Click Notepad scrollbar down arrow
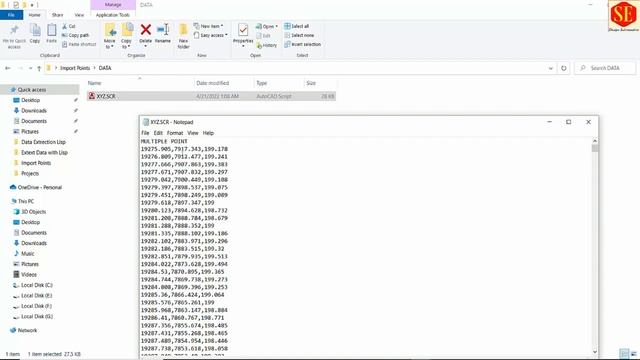 [595, 352]
